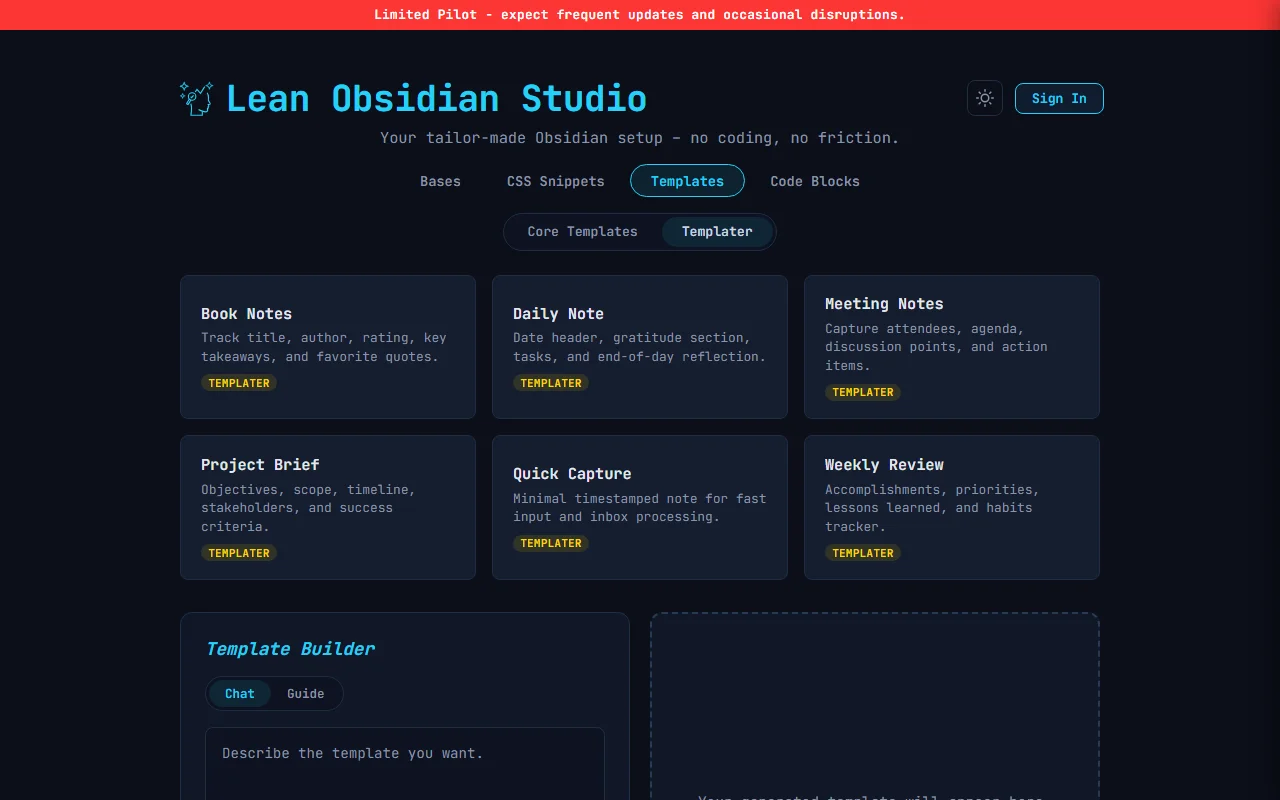
Task: Click the TEMPLATER badge on Project Brief
Action: [x=239, y=553]
